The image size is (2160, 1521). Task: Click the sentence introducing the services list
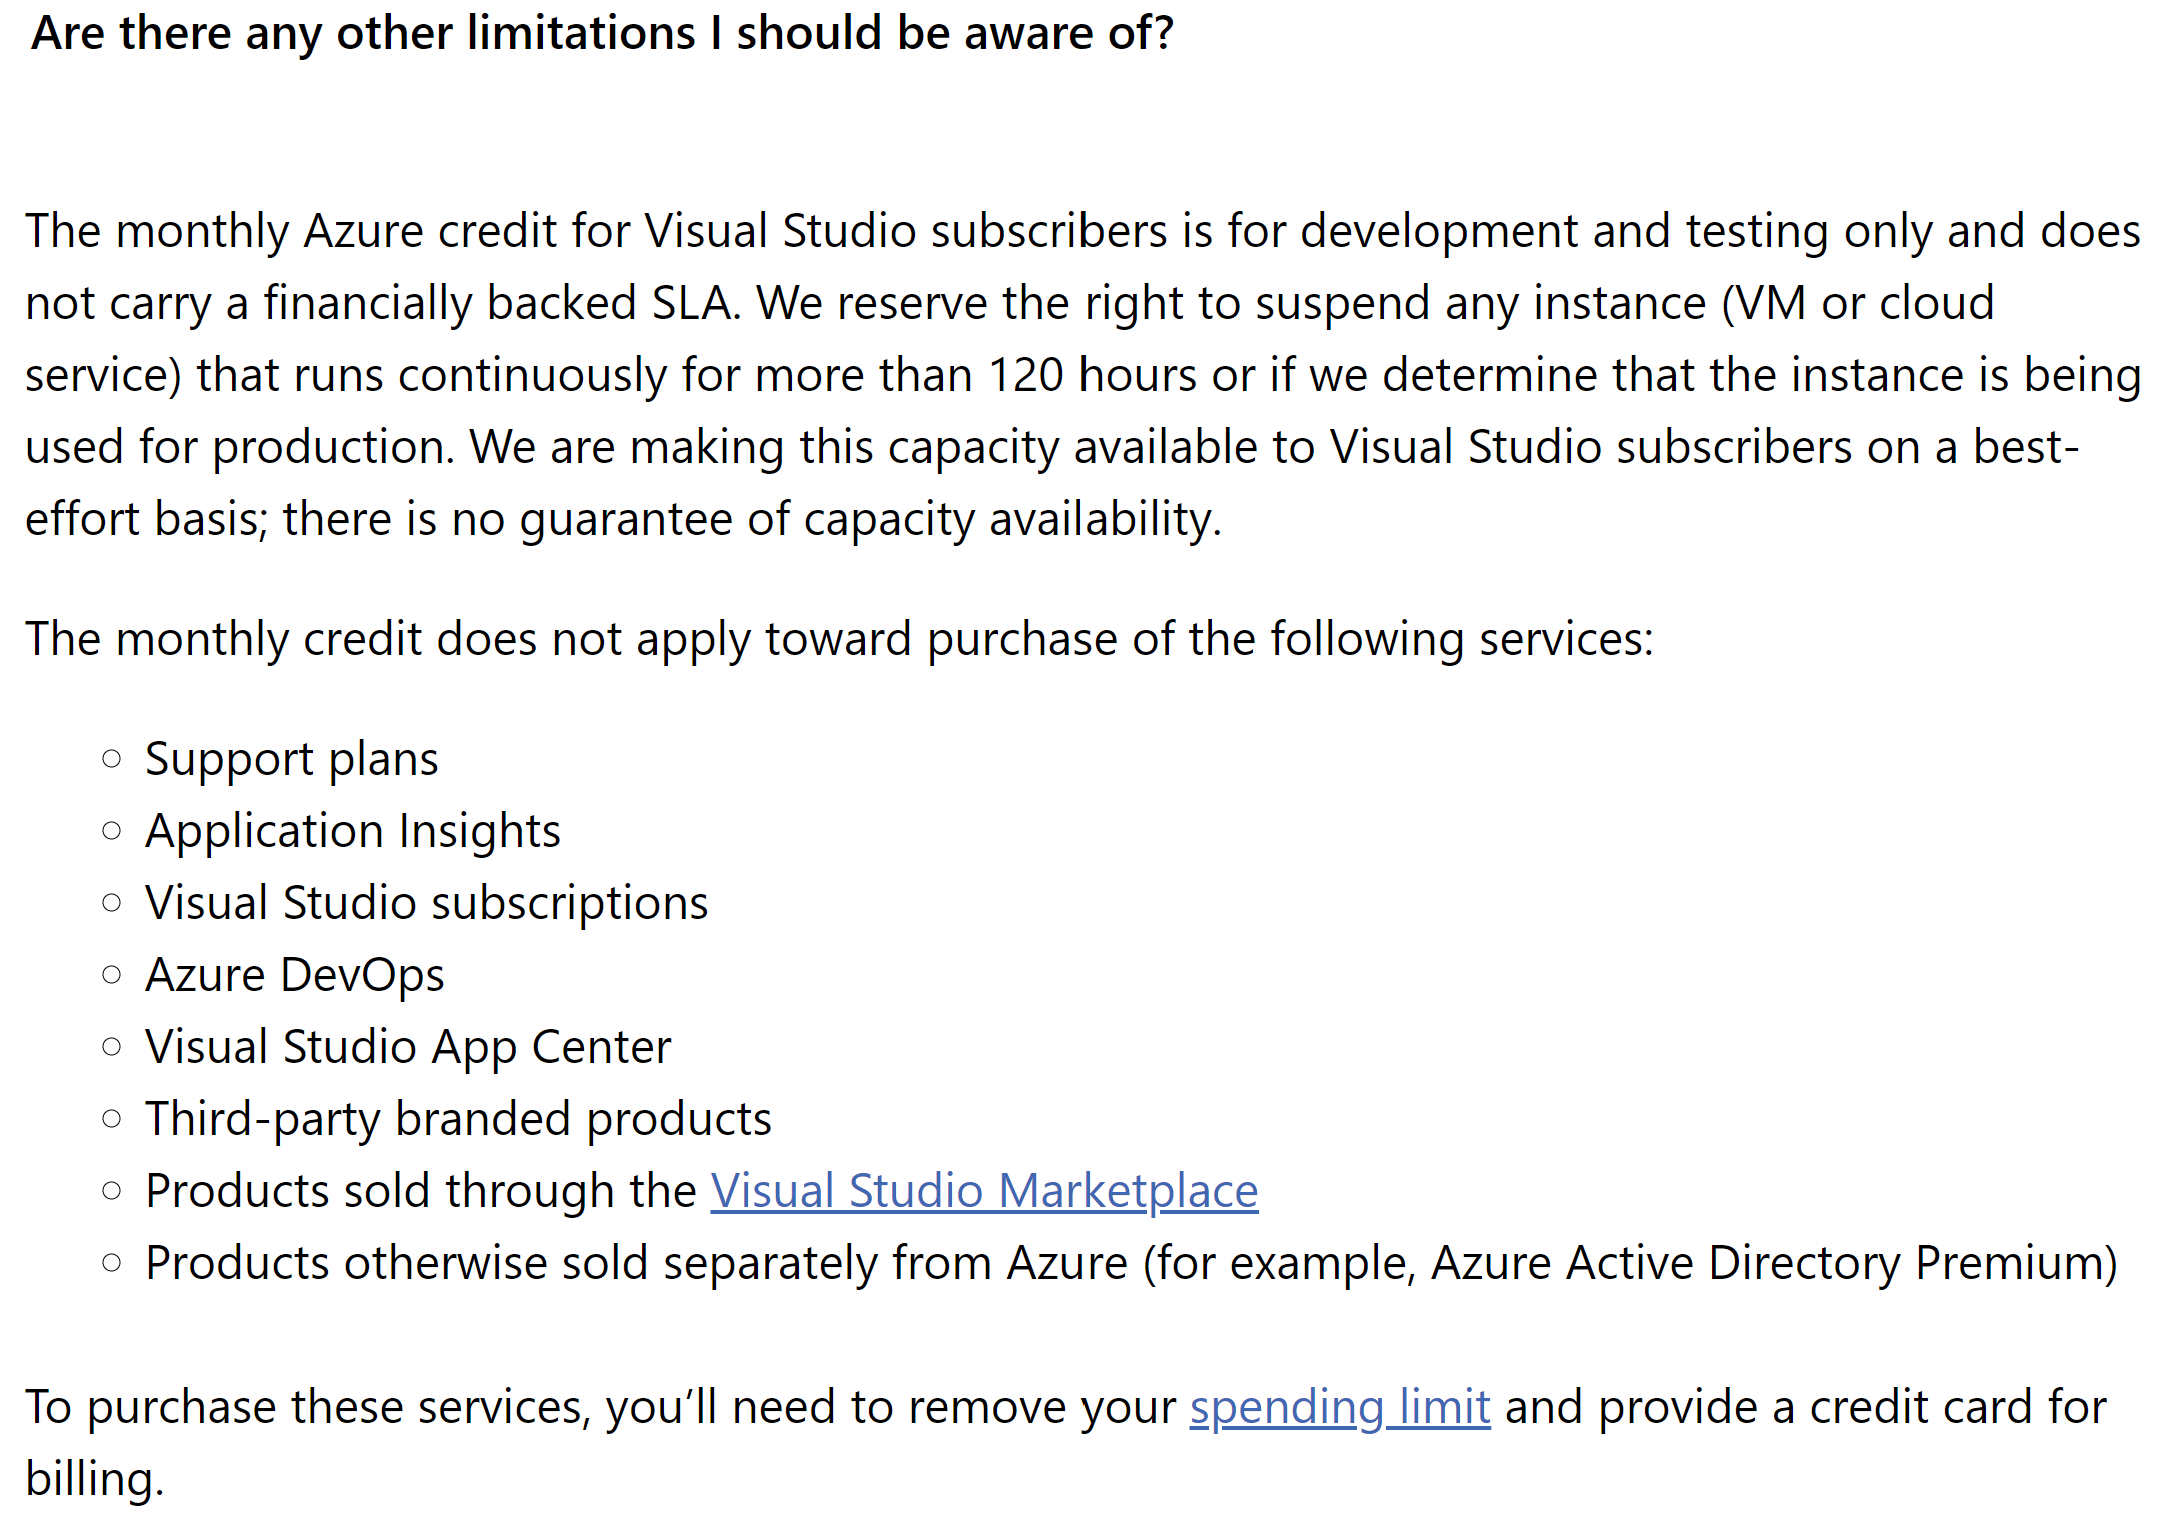[840, 639]
